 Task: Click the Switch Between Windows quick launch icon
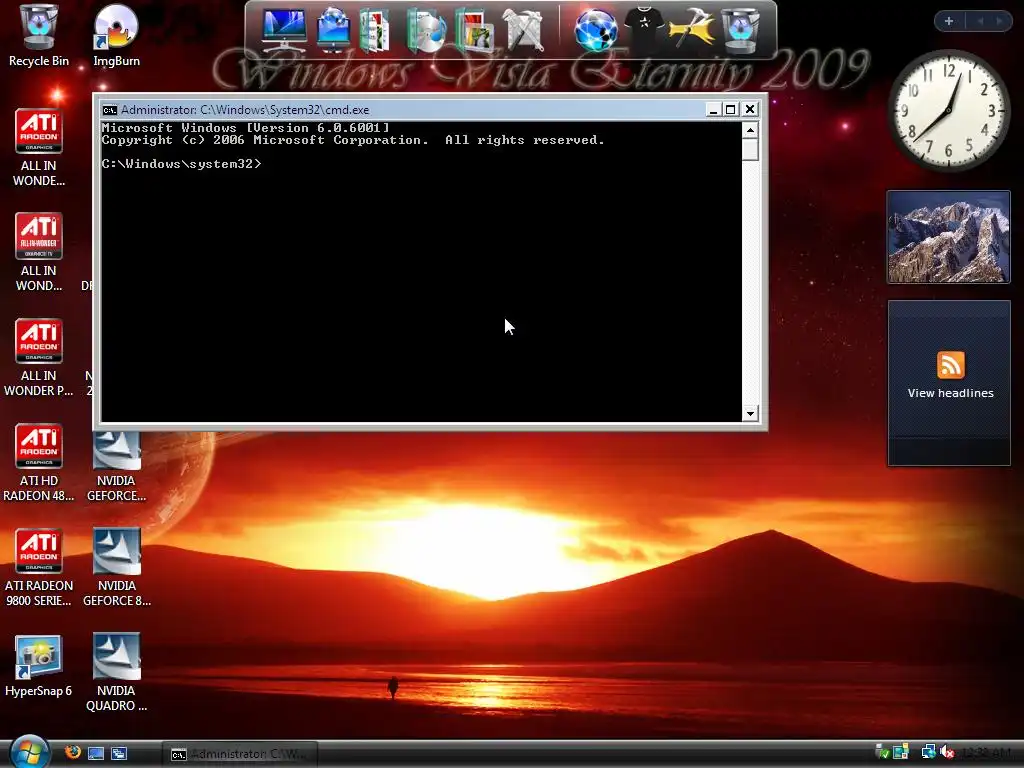click(119, 753)
